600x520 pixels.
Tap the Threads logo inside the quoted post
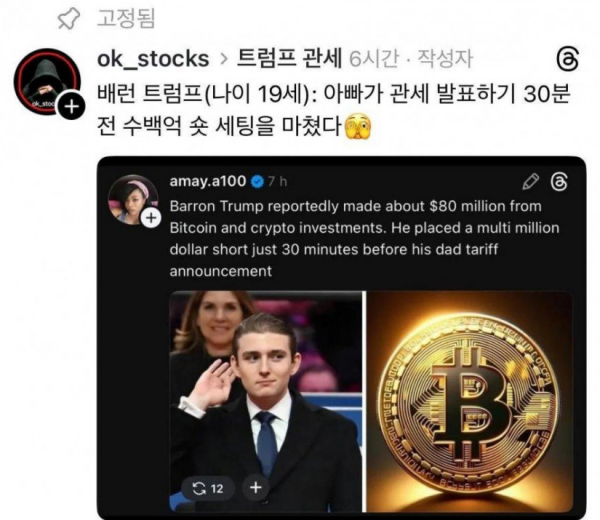pyautogui.click(x=559, y=181)
